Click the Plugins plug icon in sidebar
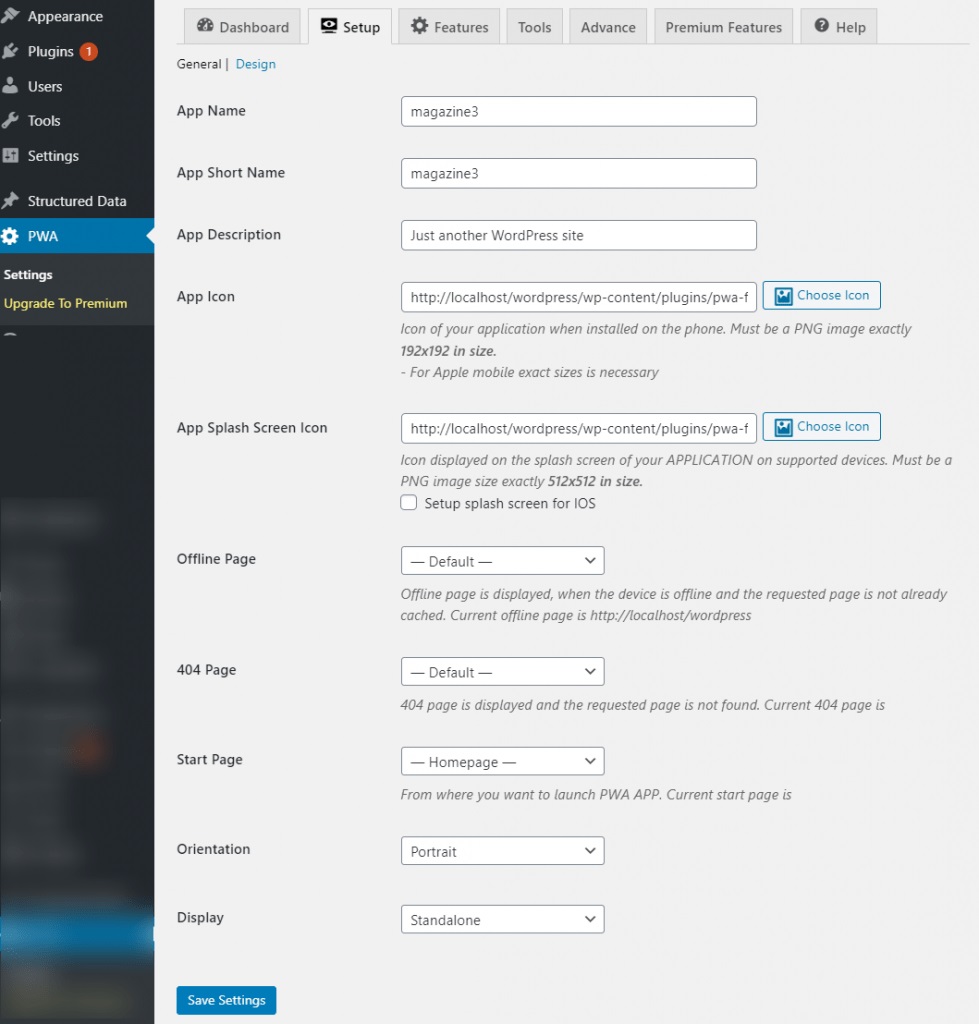This screenshot has height=1024, width=979. point(11,51)
